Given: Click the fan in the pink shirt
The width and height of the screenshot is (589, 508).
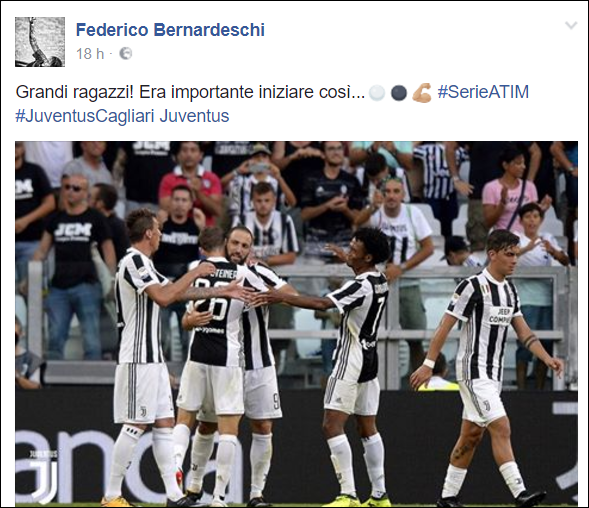Looking at the screenshot, I should point(510,194).
